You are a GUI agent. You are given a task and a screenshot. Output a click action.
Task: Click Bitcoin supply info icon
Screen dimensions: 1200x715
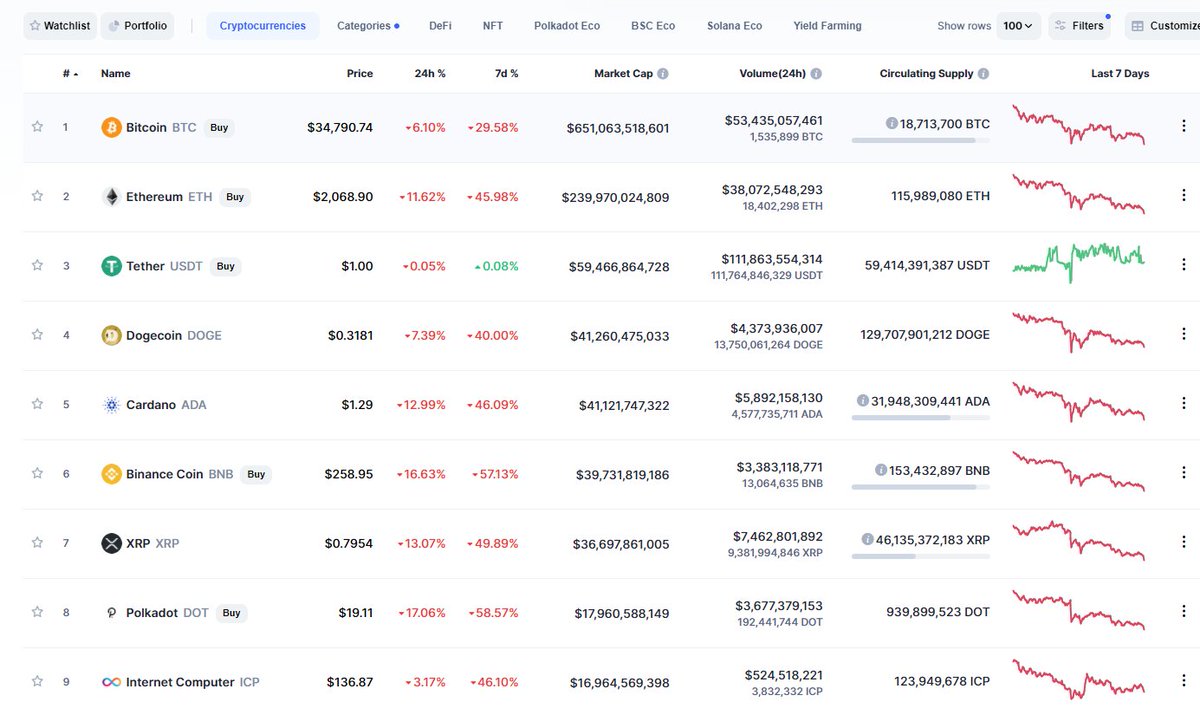coord(891,124)
